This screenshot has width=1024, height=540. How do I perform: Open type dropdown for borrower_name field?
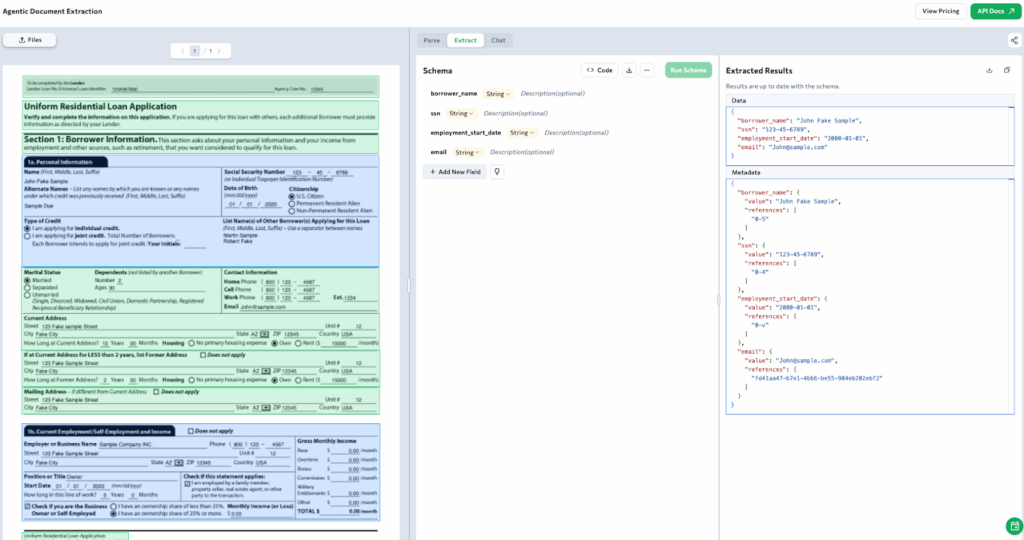(x=498, y=94)
